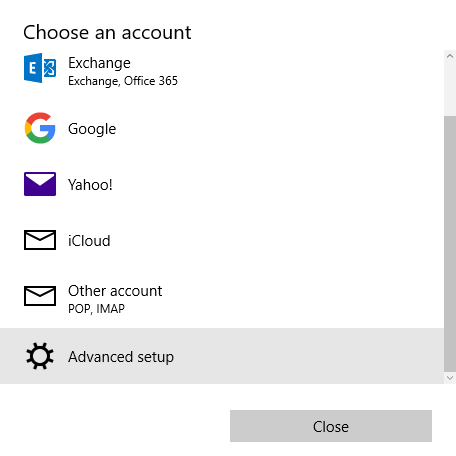Select the Yahoo! account option

(x=90, y=185)
